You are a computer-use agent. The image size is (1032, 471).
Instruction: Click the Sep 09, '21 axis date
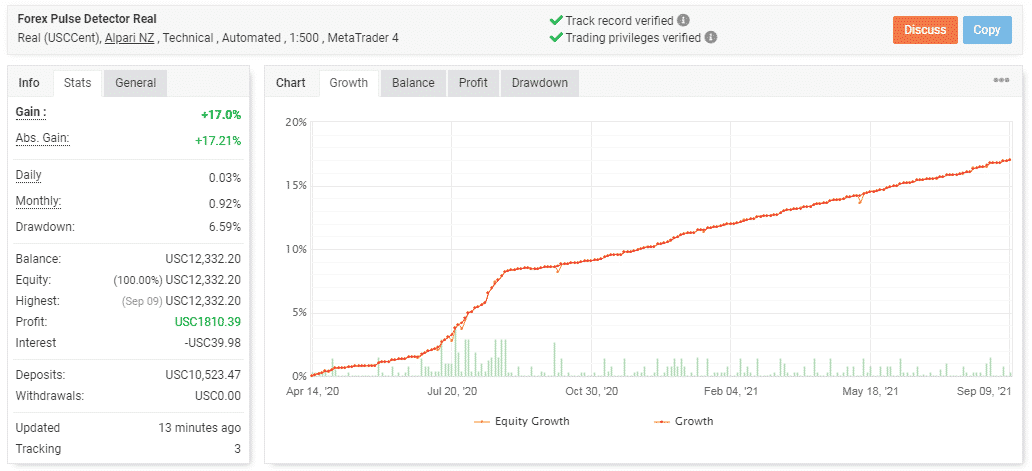985,391
